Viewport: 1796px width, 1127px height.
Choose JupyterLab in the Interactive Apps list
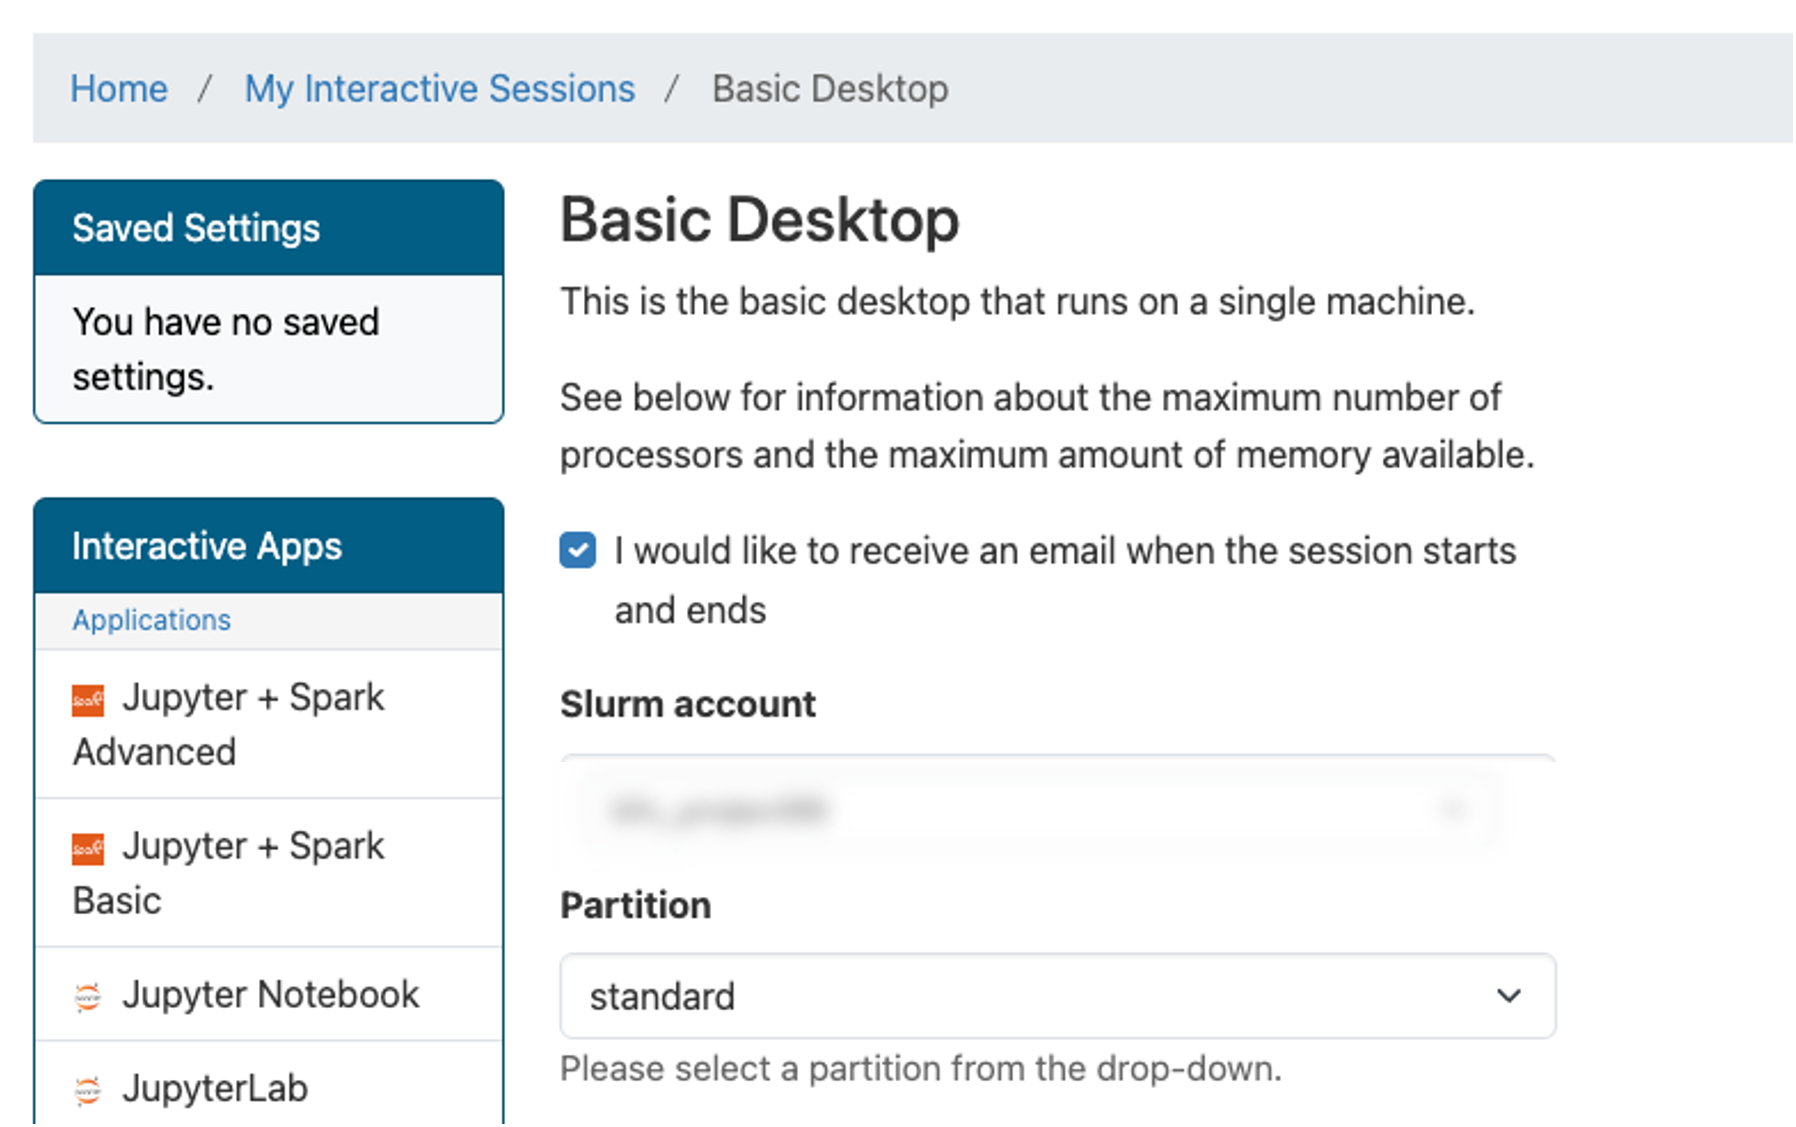[x=215, y=1088]
